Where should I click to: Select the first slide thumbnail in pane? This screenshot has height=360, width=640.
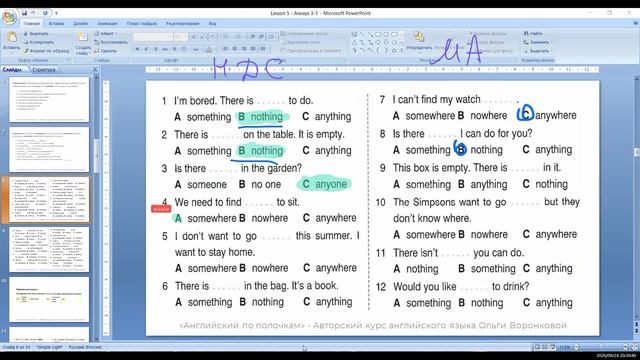point(49,100)
